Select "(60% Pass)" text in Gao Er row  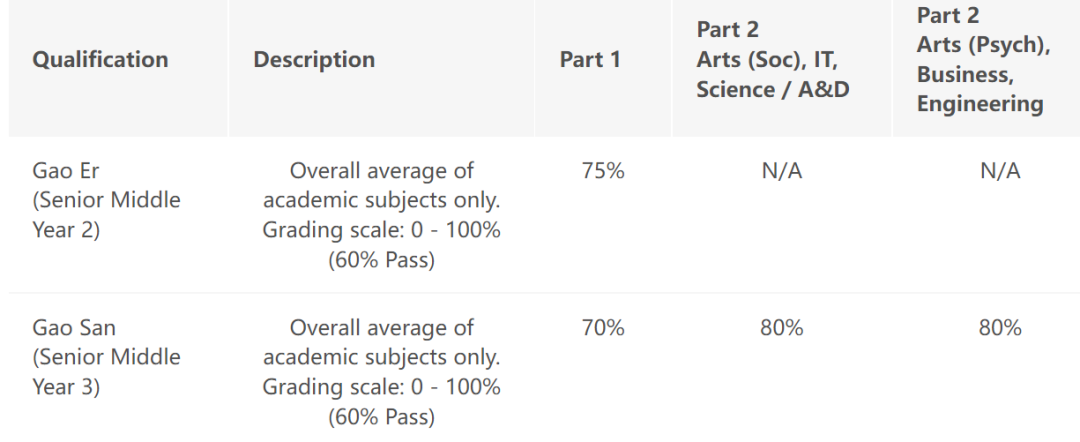click(x=381, y=260)
